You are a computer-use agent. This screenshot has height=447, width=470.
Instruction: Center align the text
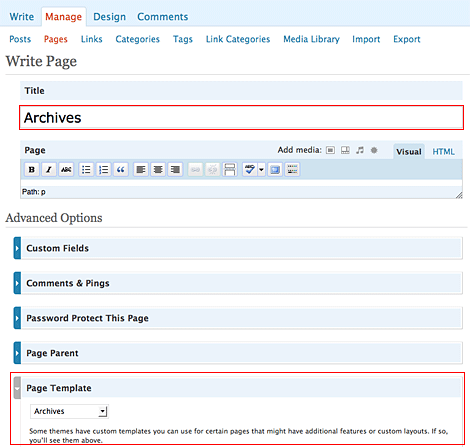click(158, 170)
